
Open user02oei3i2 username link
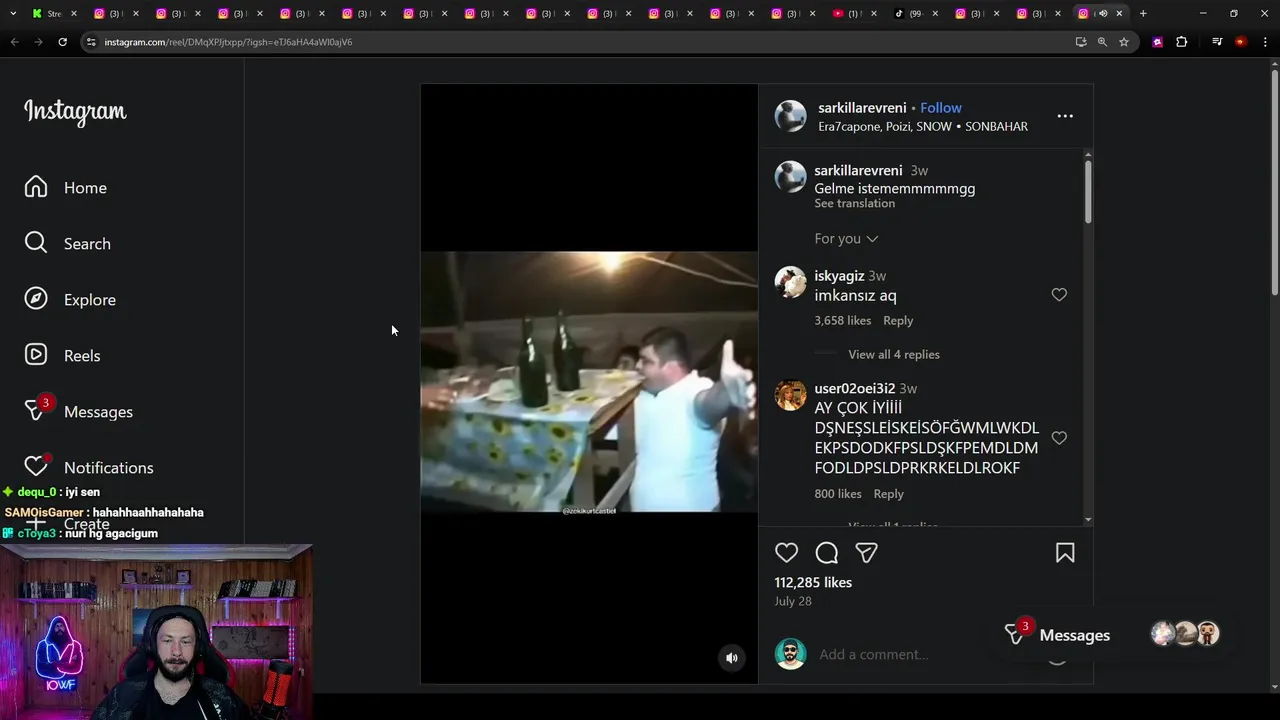(x=854, y=388)
